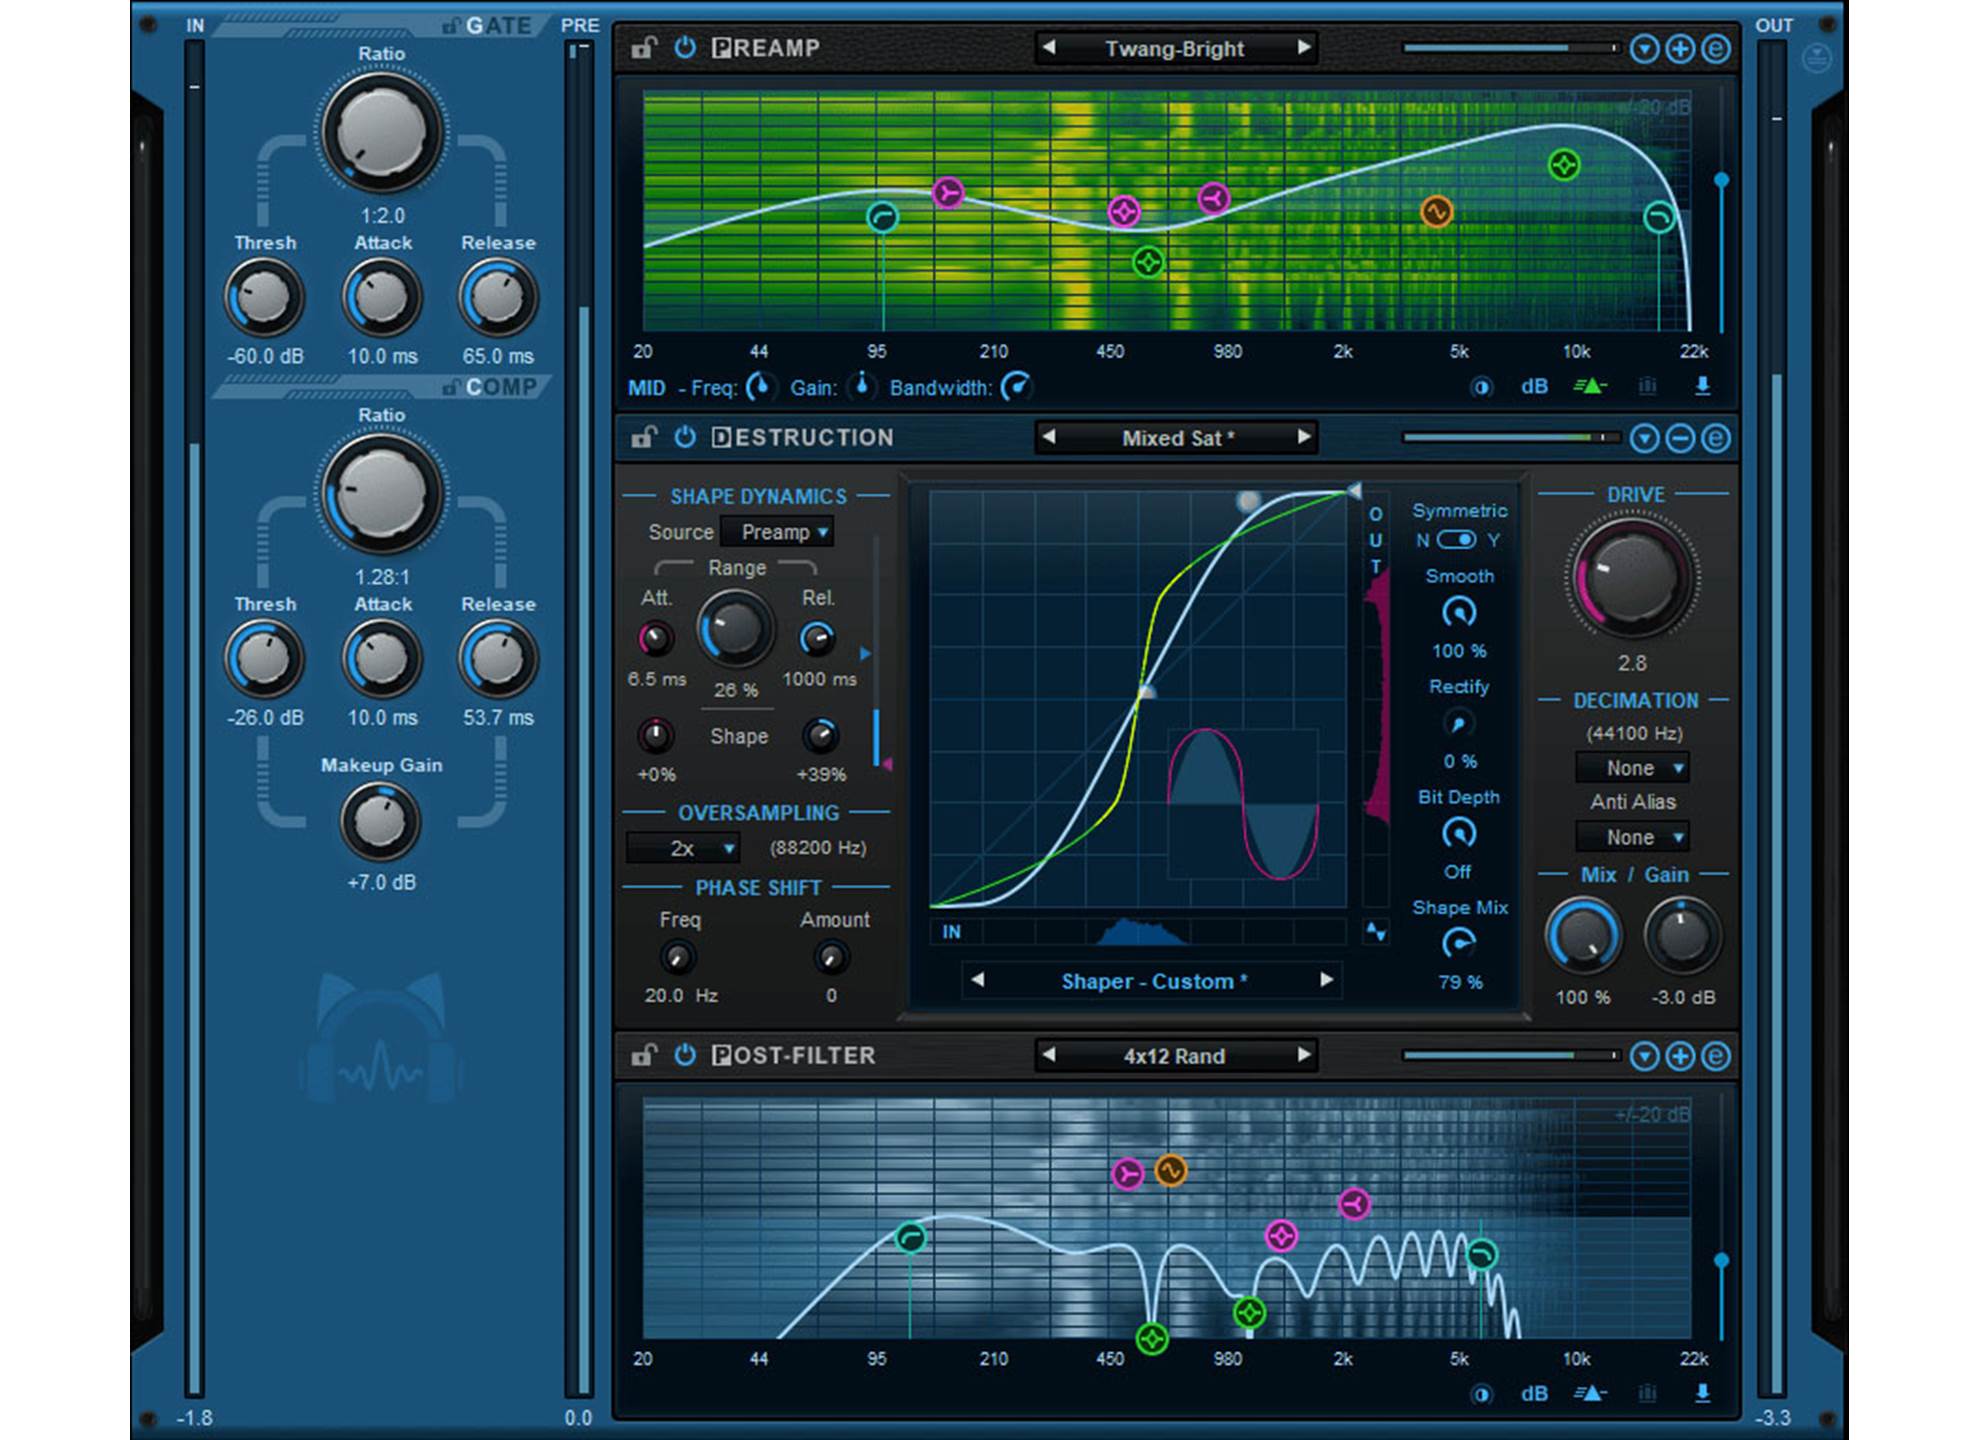Click the Preamp orange notch filter node

(x=1436, y=211)
